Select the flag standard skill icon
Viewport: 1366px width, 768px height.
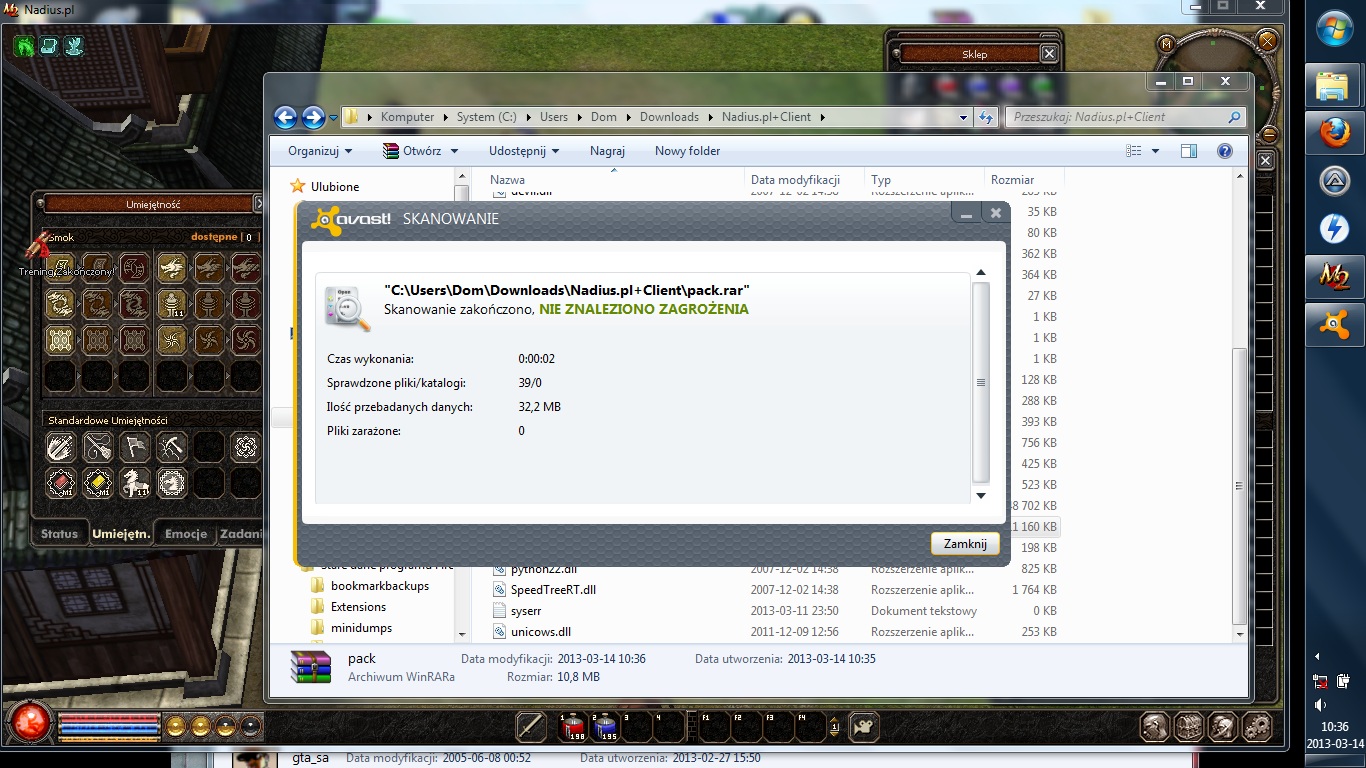[135, 446]
